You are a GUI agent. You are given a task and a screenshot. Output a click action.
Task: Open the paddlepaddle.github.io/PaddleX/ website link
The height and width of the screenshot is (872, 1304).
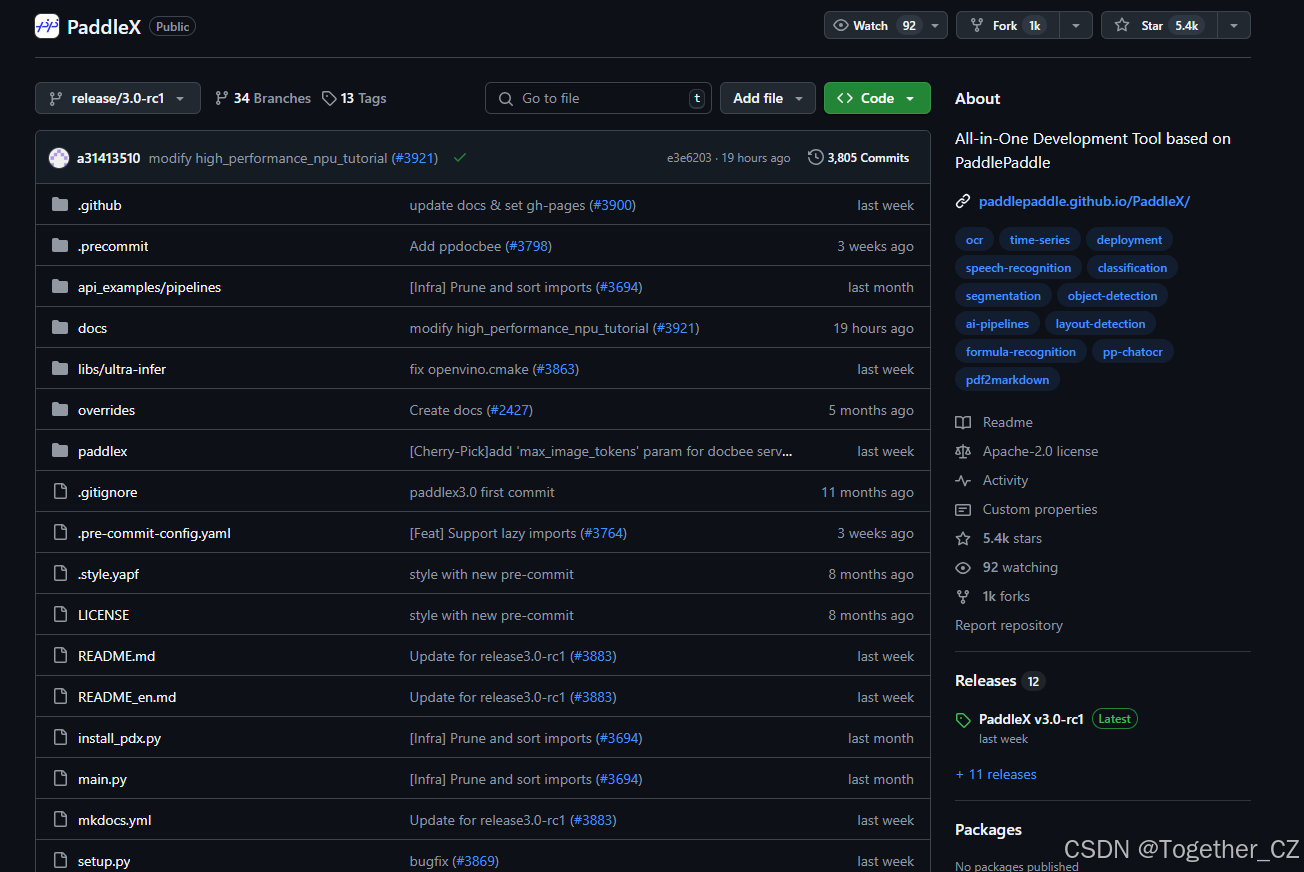(1084, 201)
